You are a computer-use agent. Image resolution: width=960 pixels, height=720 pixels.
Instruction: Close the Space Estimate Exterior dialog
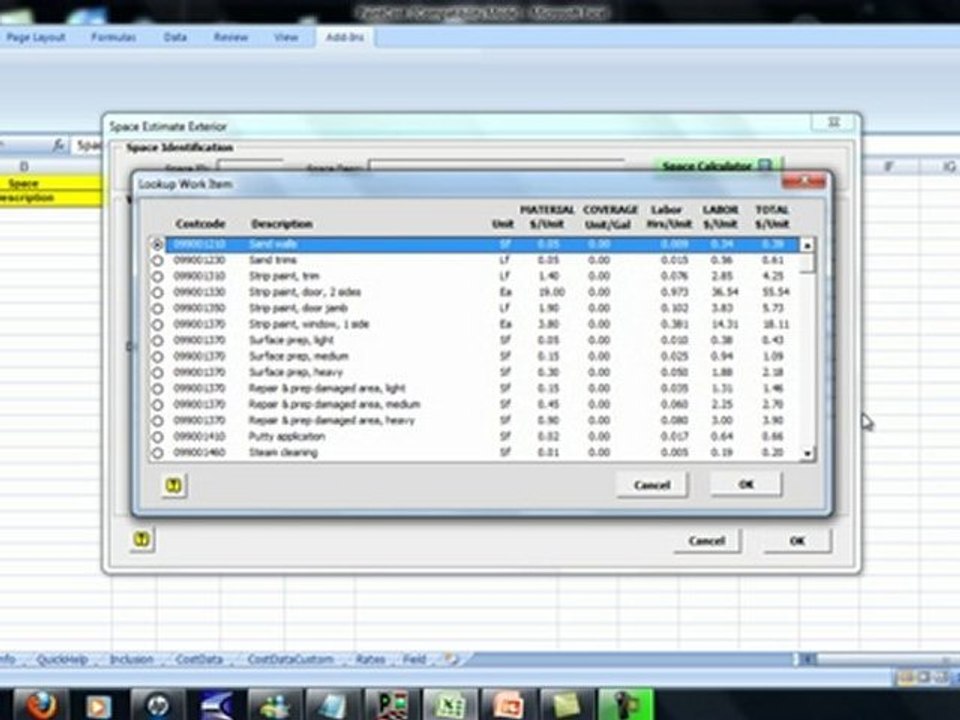point(834,122)
